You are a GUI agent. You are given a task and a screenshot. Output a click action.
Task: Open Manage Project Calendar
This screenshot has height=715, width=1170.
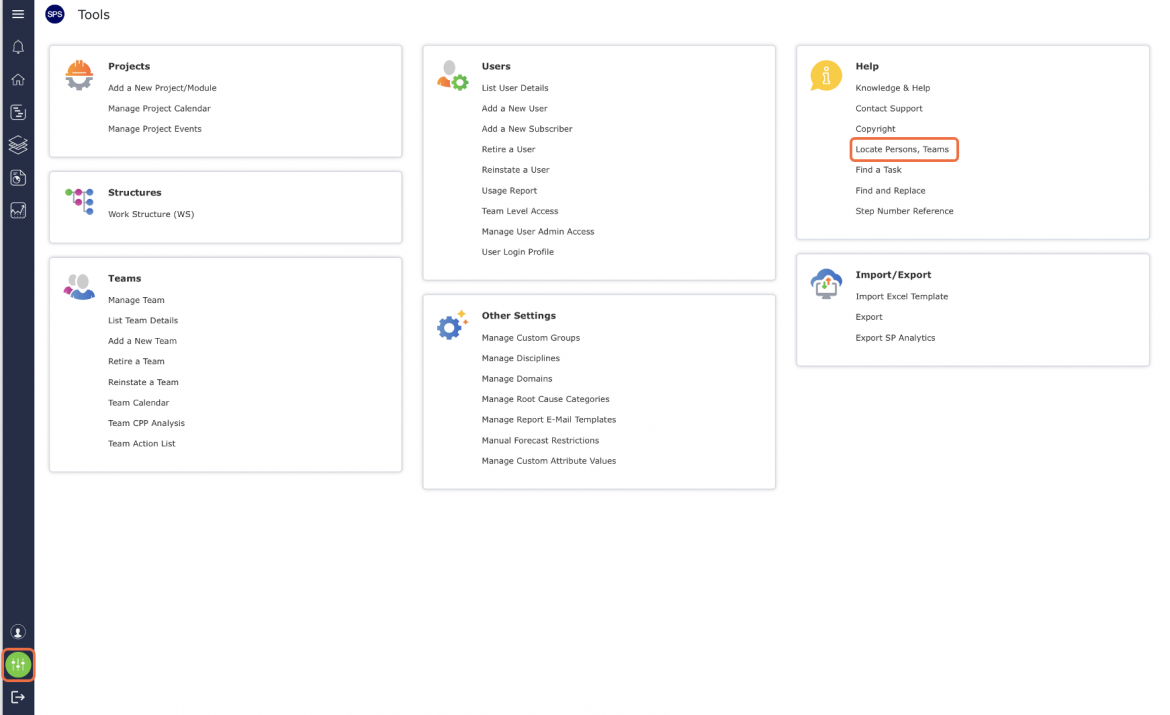click(x=159, y=108)
